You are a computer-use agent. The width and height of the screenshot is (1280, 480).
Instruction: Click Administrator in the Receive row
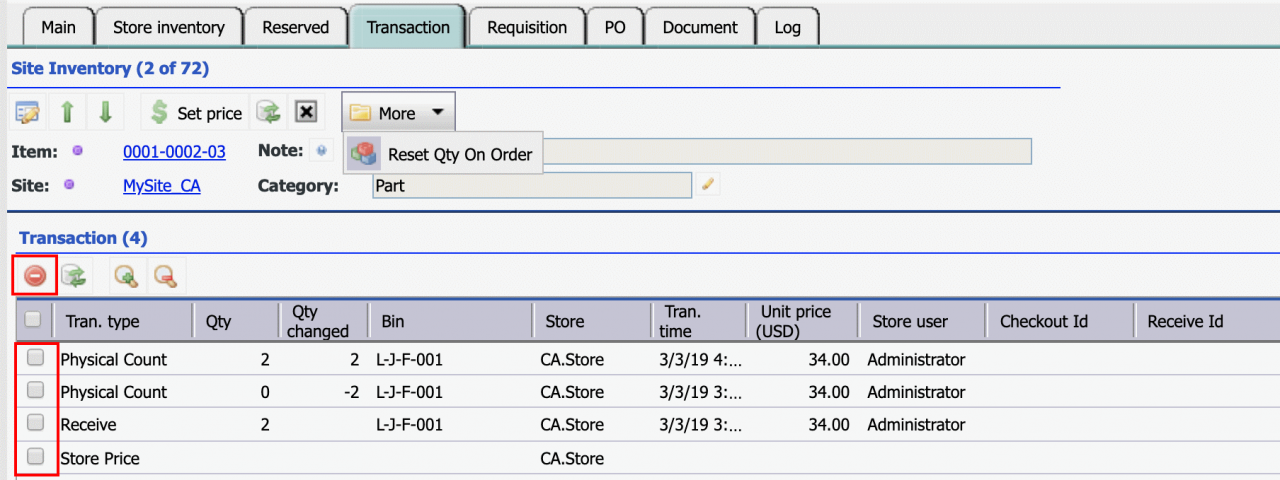pos(916,425)
